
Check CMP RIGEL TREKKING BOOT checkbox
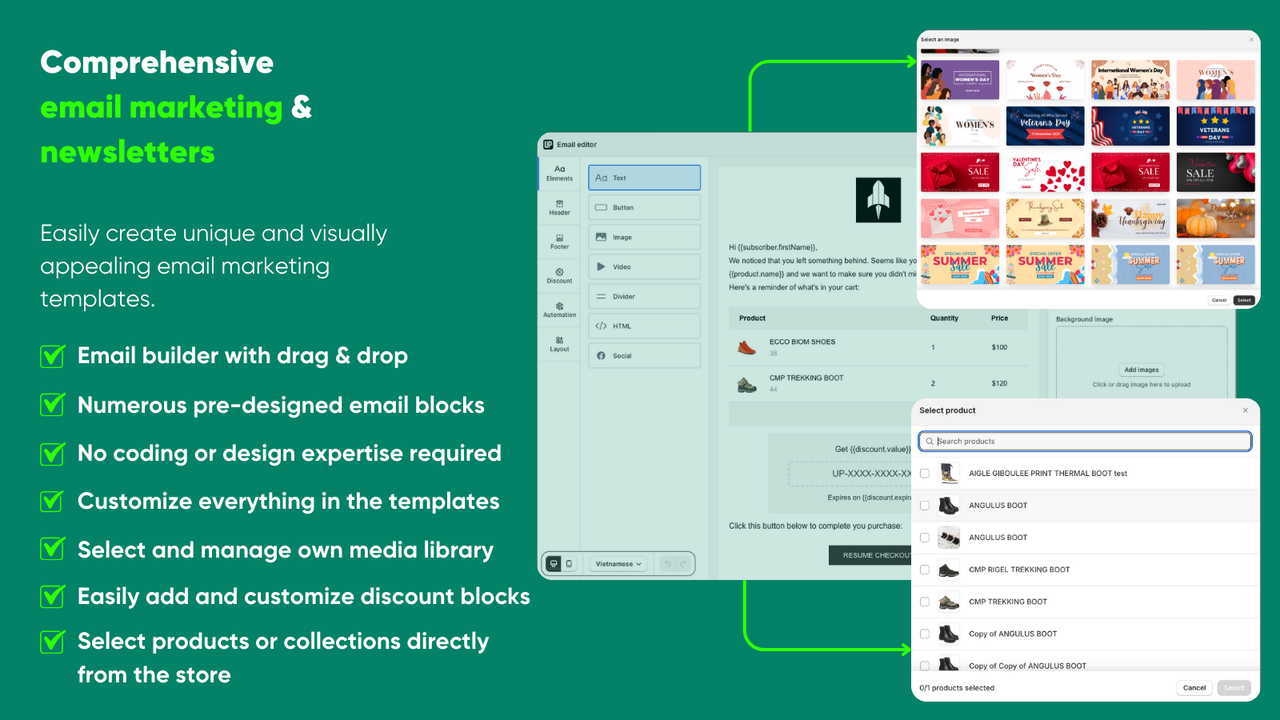tap(925, 569)
